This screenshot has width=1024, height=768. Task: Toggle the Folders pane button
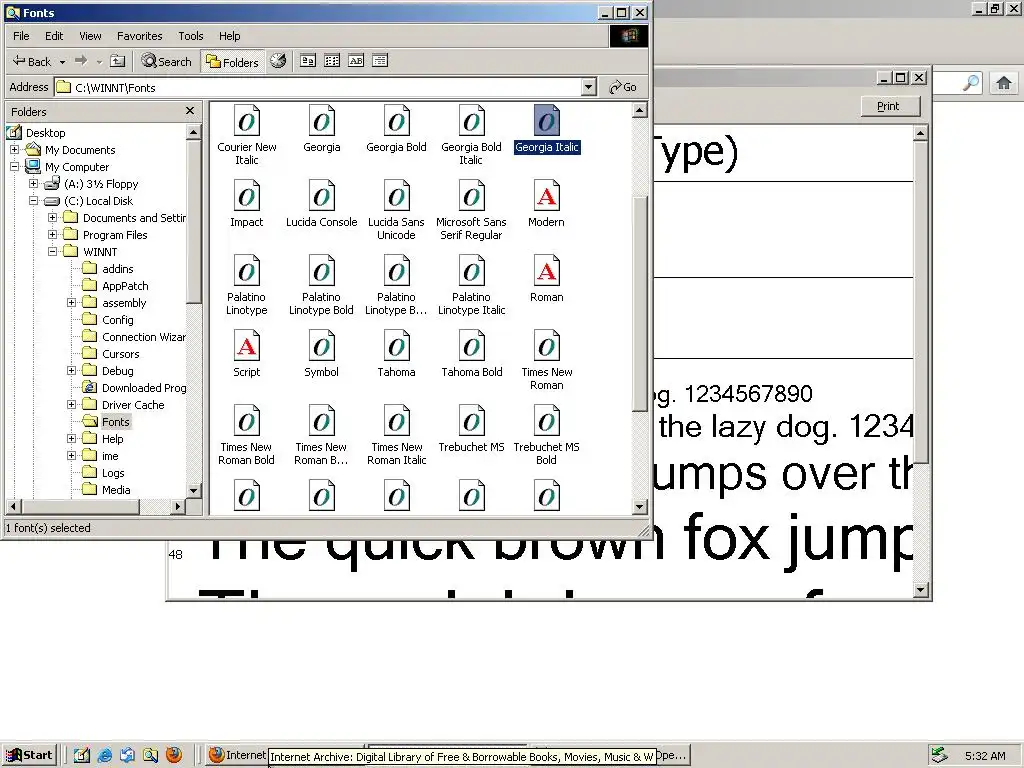(x=232, y=62)
